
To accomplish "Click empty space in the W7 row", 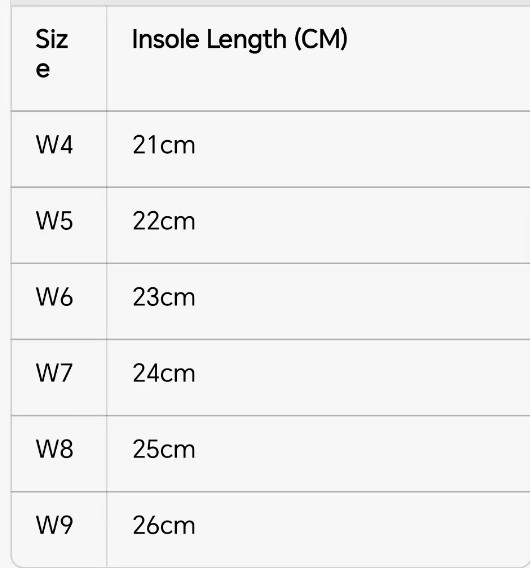I will point(362,377).
